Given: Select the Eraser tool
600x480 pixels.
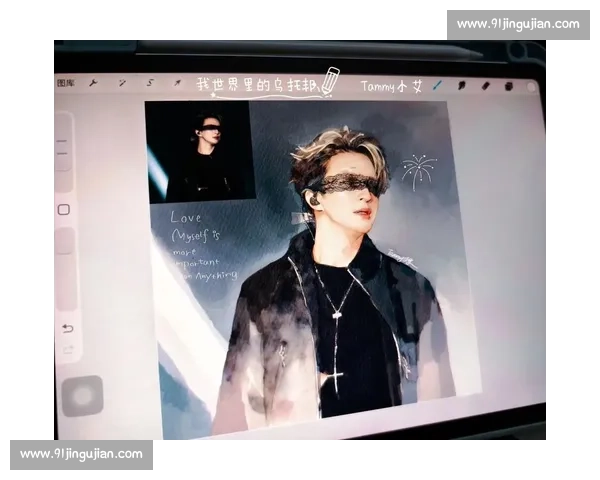Looking at the screenshot, I should click(486, 86).
